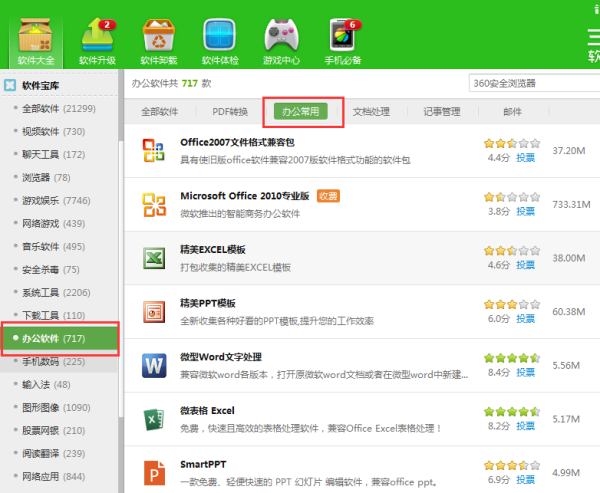This screenshot has width=600, height=493.
Task: Click the star rating of SmartPPT
Action: coord(512,465)
